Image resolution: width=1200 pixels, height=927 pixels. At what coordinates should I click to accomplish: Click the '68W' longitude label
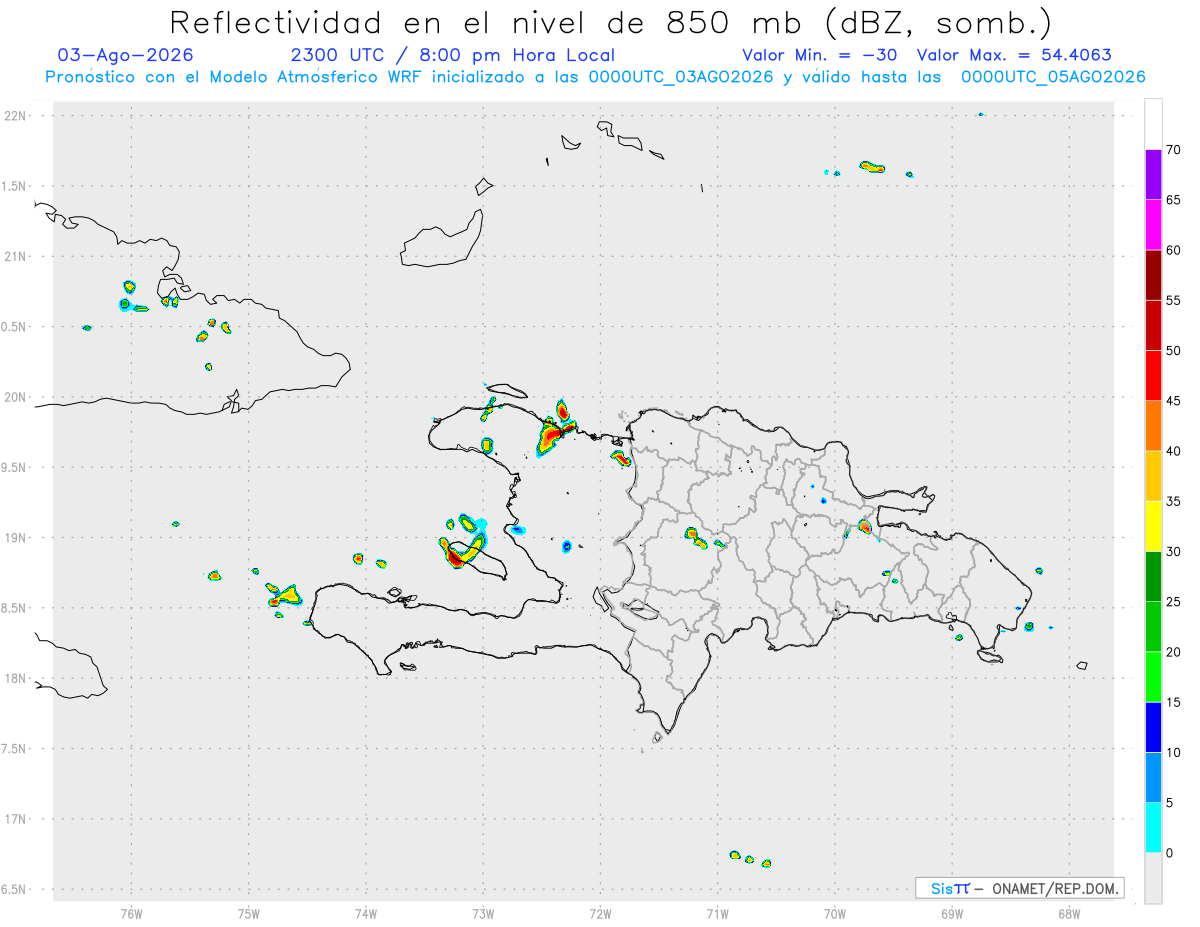[x=1069, y=913]
